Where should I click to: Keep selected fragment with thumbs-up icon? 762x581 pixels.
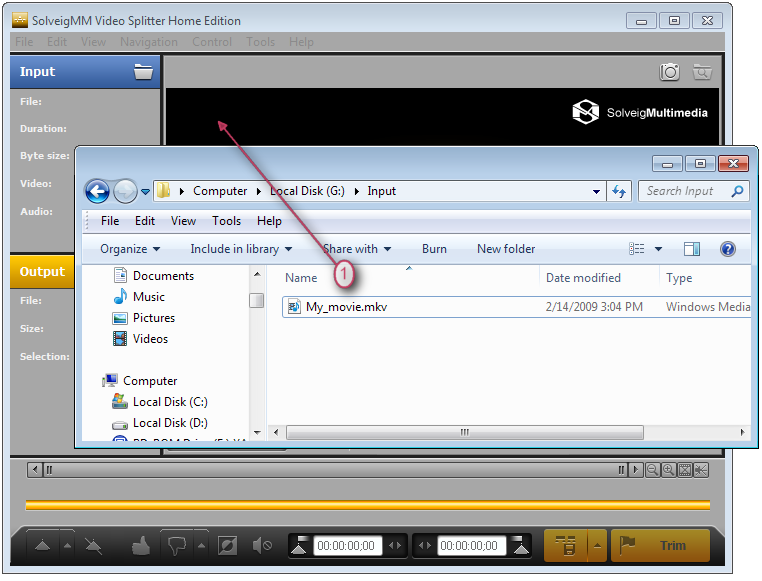[141, 546]
